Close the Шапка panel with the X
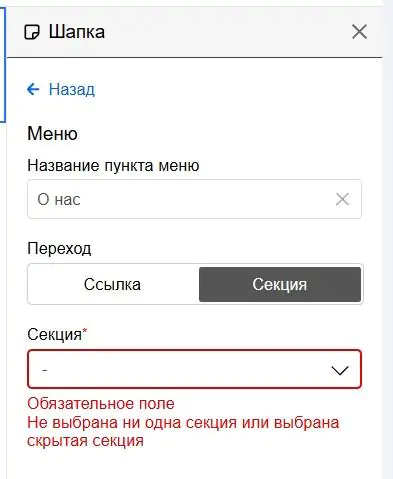The image size is (393, 479). (x=359, y=32)
